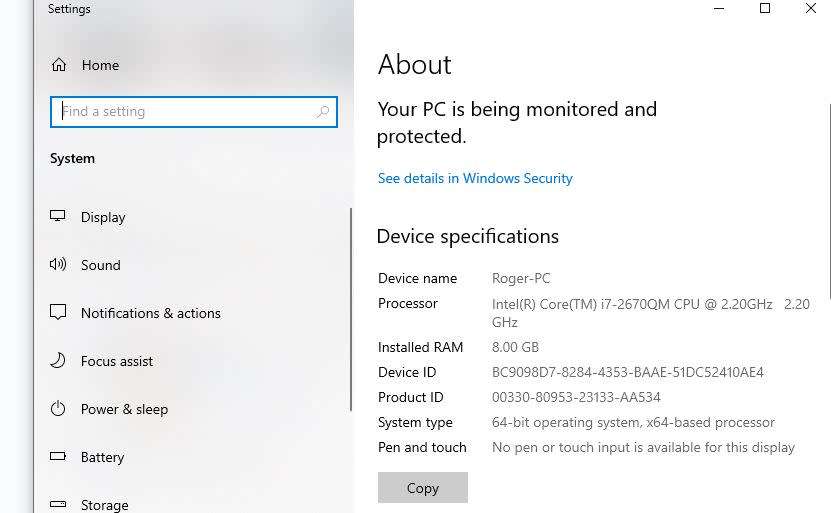Click the Storage drive icon
Viewport: 831px width, 513px height.
[58, 505]
